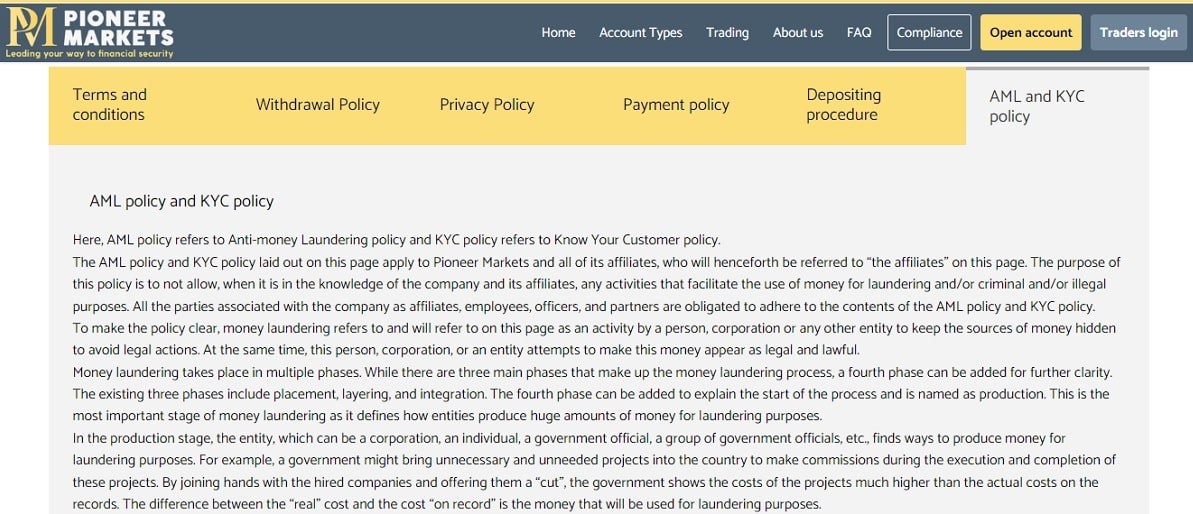Open the About us page
Viewport: 1193px width, 514px height.
click(x=798, y=32)
